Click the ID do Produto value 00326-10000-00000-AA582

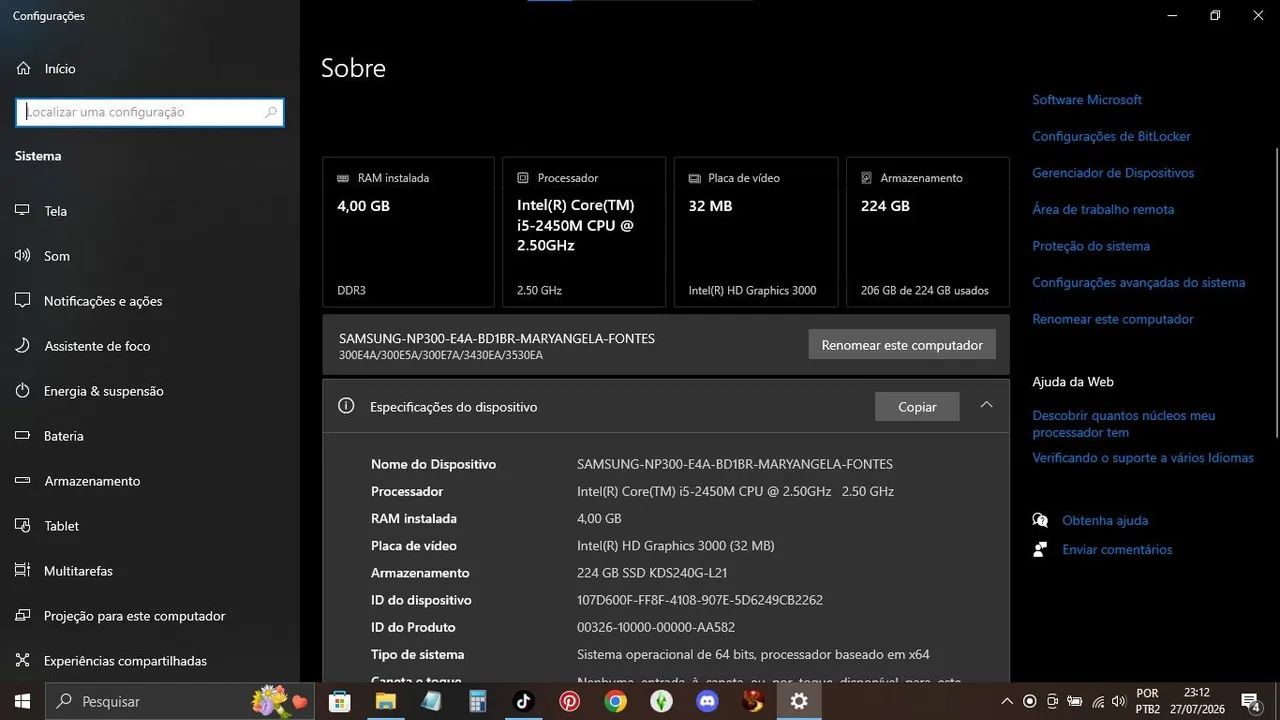tap(656, 627)
